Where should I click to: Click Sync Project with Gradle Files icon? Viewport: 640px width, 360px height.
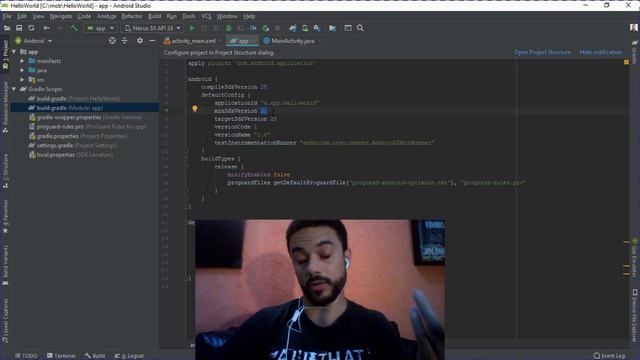(293, 28)
